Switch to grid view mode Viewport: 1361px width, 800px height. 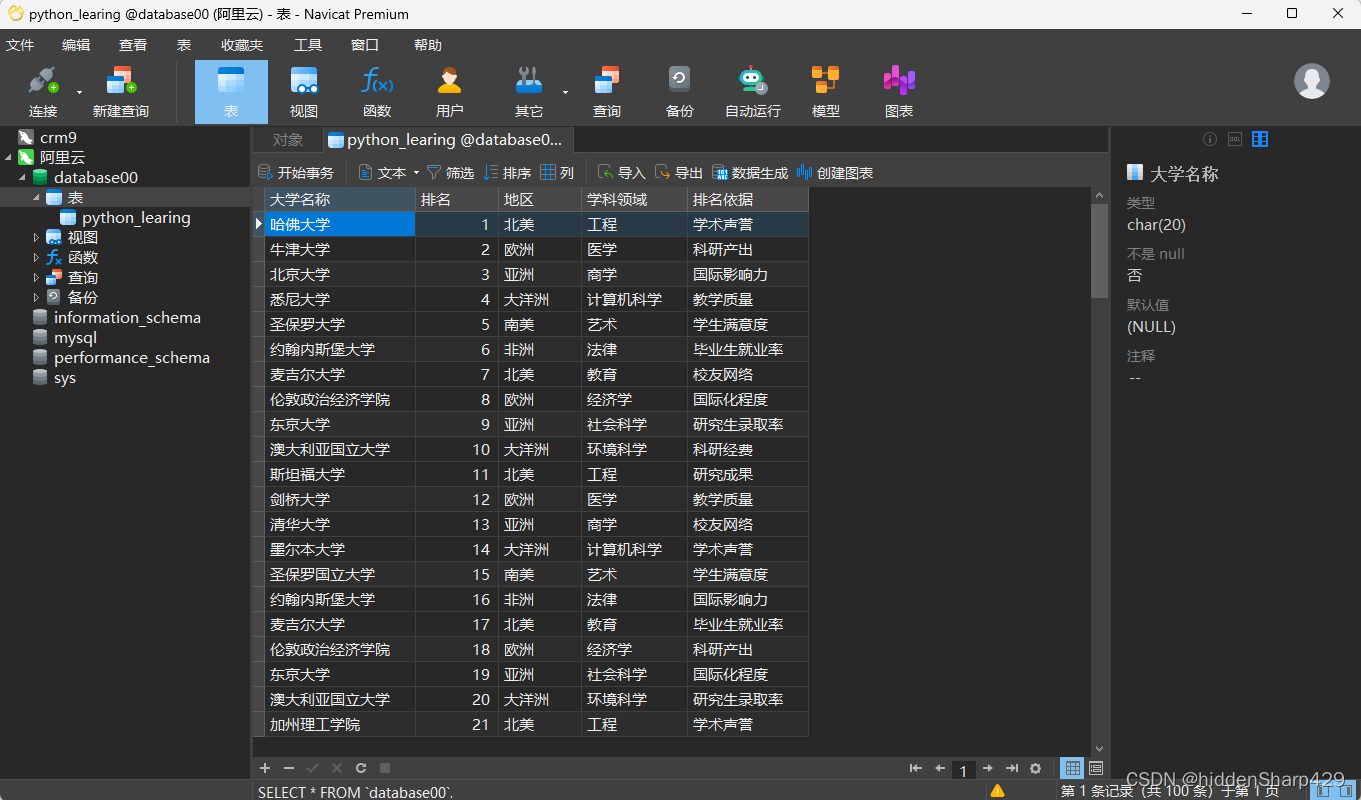pos(1073,768)
